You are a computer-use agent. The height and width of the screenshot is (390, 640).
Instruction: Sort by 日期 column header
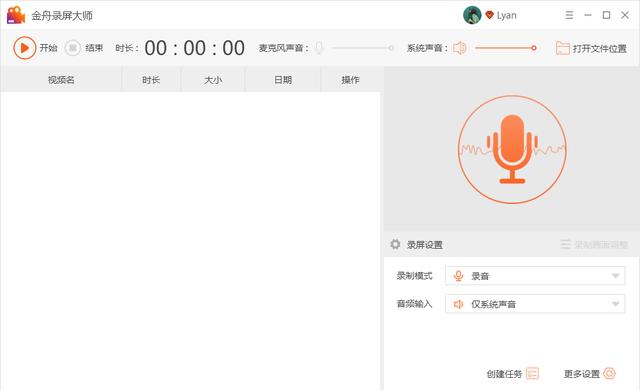point(283,80)
